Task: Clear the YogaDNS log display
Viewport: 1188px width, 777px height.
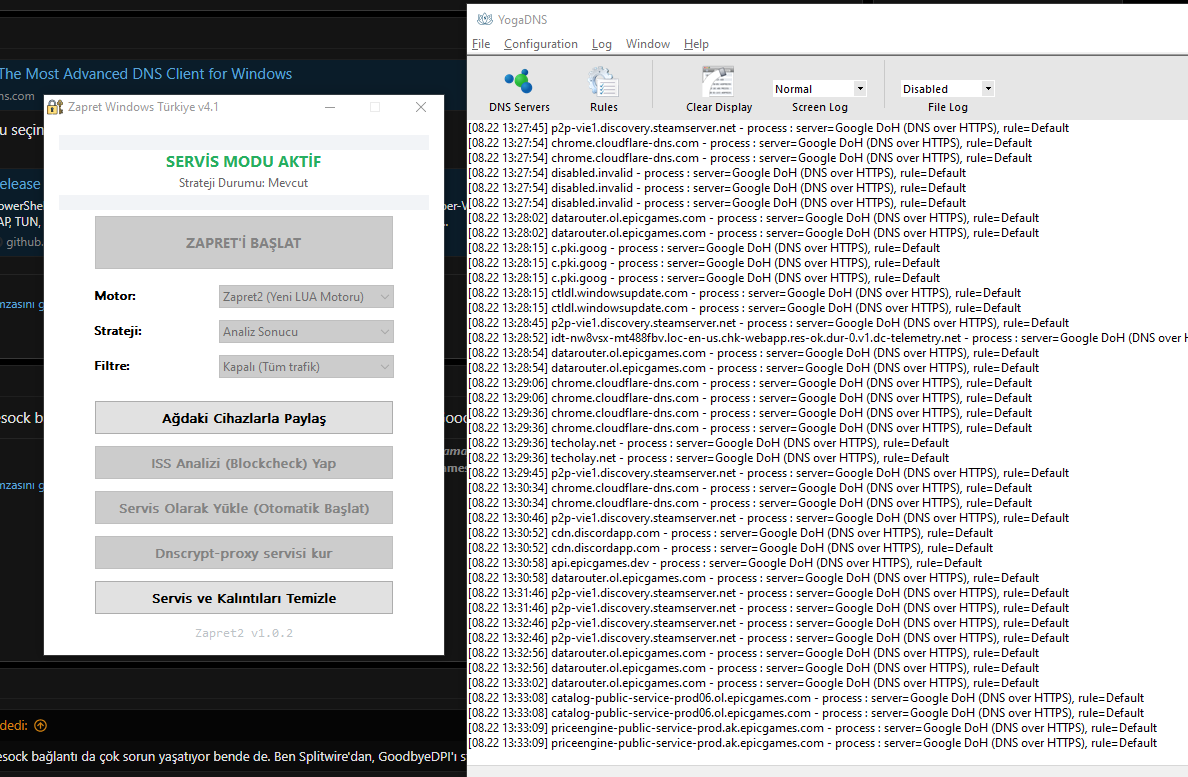Action: click(x=718, y=90)
